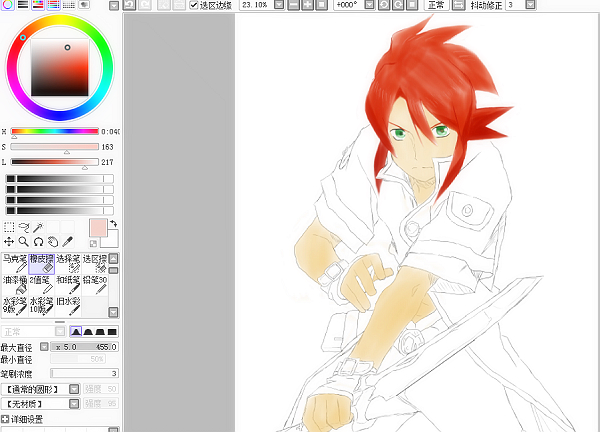Click the Redo arrow in top toolbar
The height and width of the screenshot is (432, 600).
(x=143, y=5)
